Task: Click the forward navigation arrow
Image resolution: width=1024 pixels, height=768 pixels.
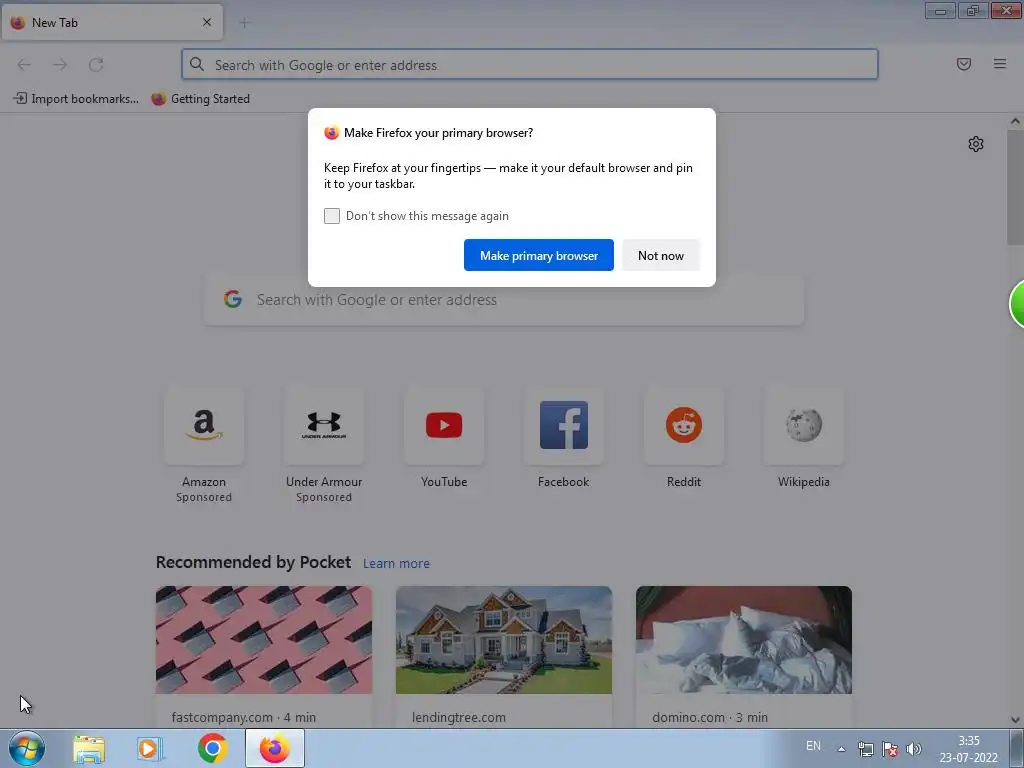Action: coord(60,65)
